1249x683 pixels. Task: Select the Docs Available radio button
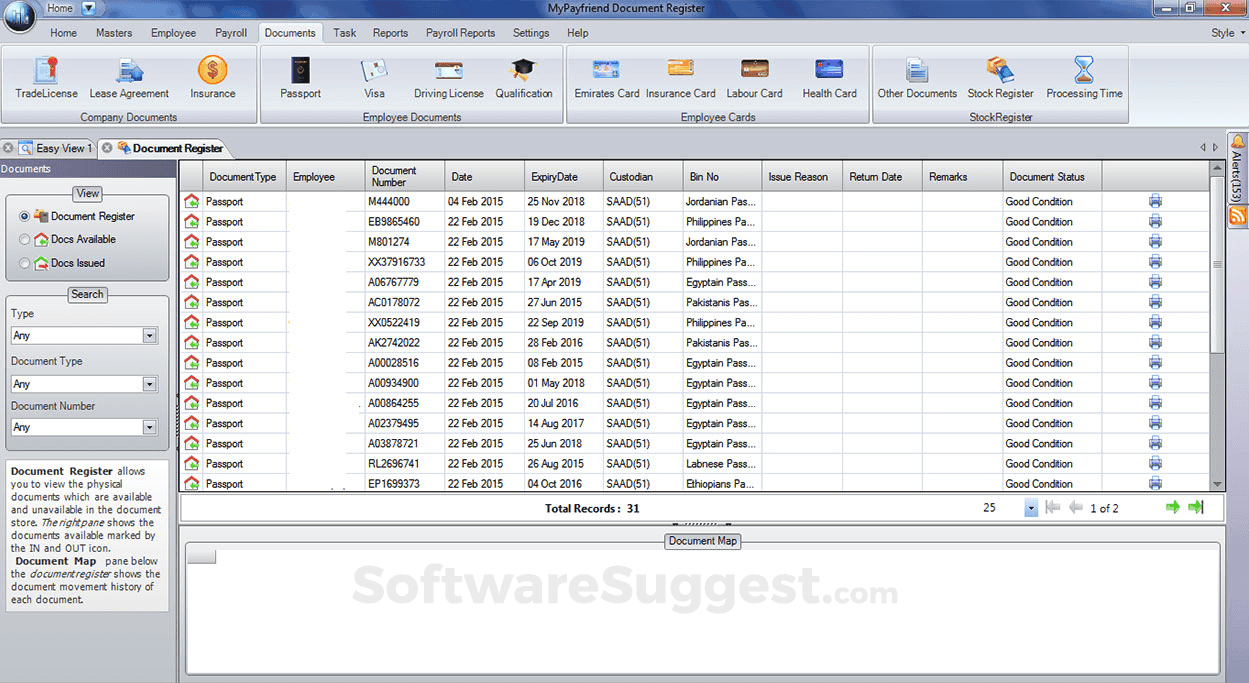tap(25, 239)
